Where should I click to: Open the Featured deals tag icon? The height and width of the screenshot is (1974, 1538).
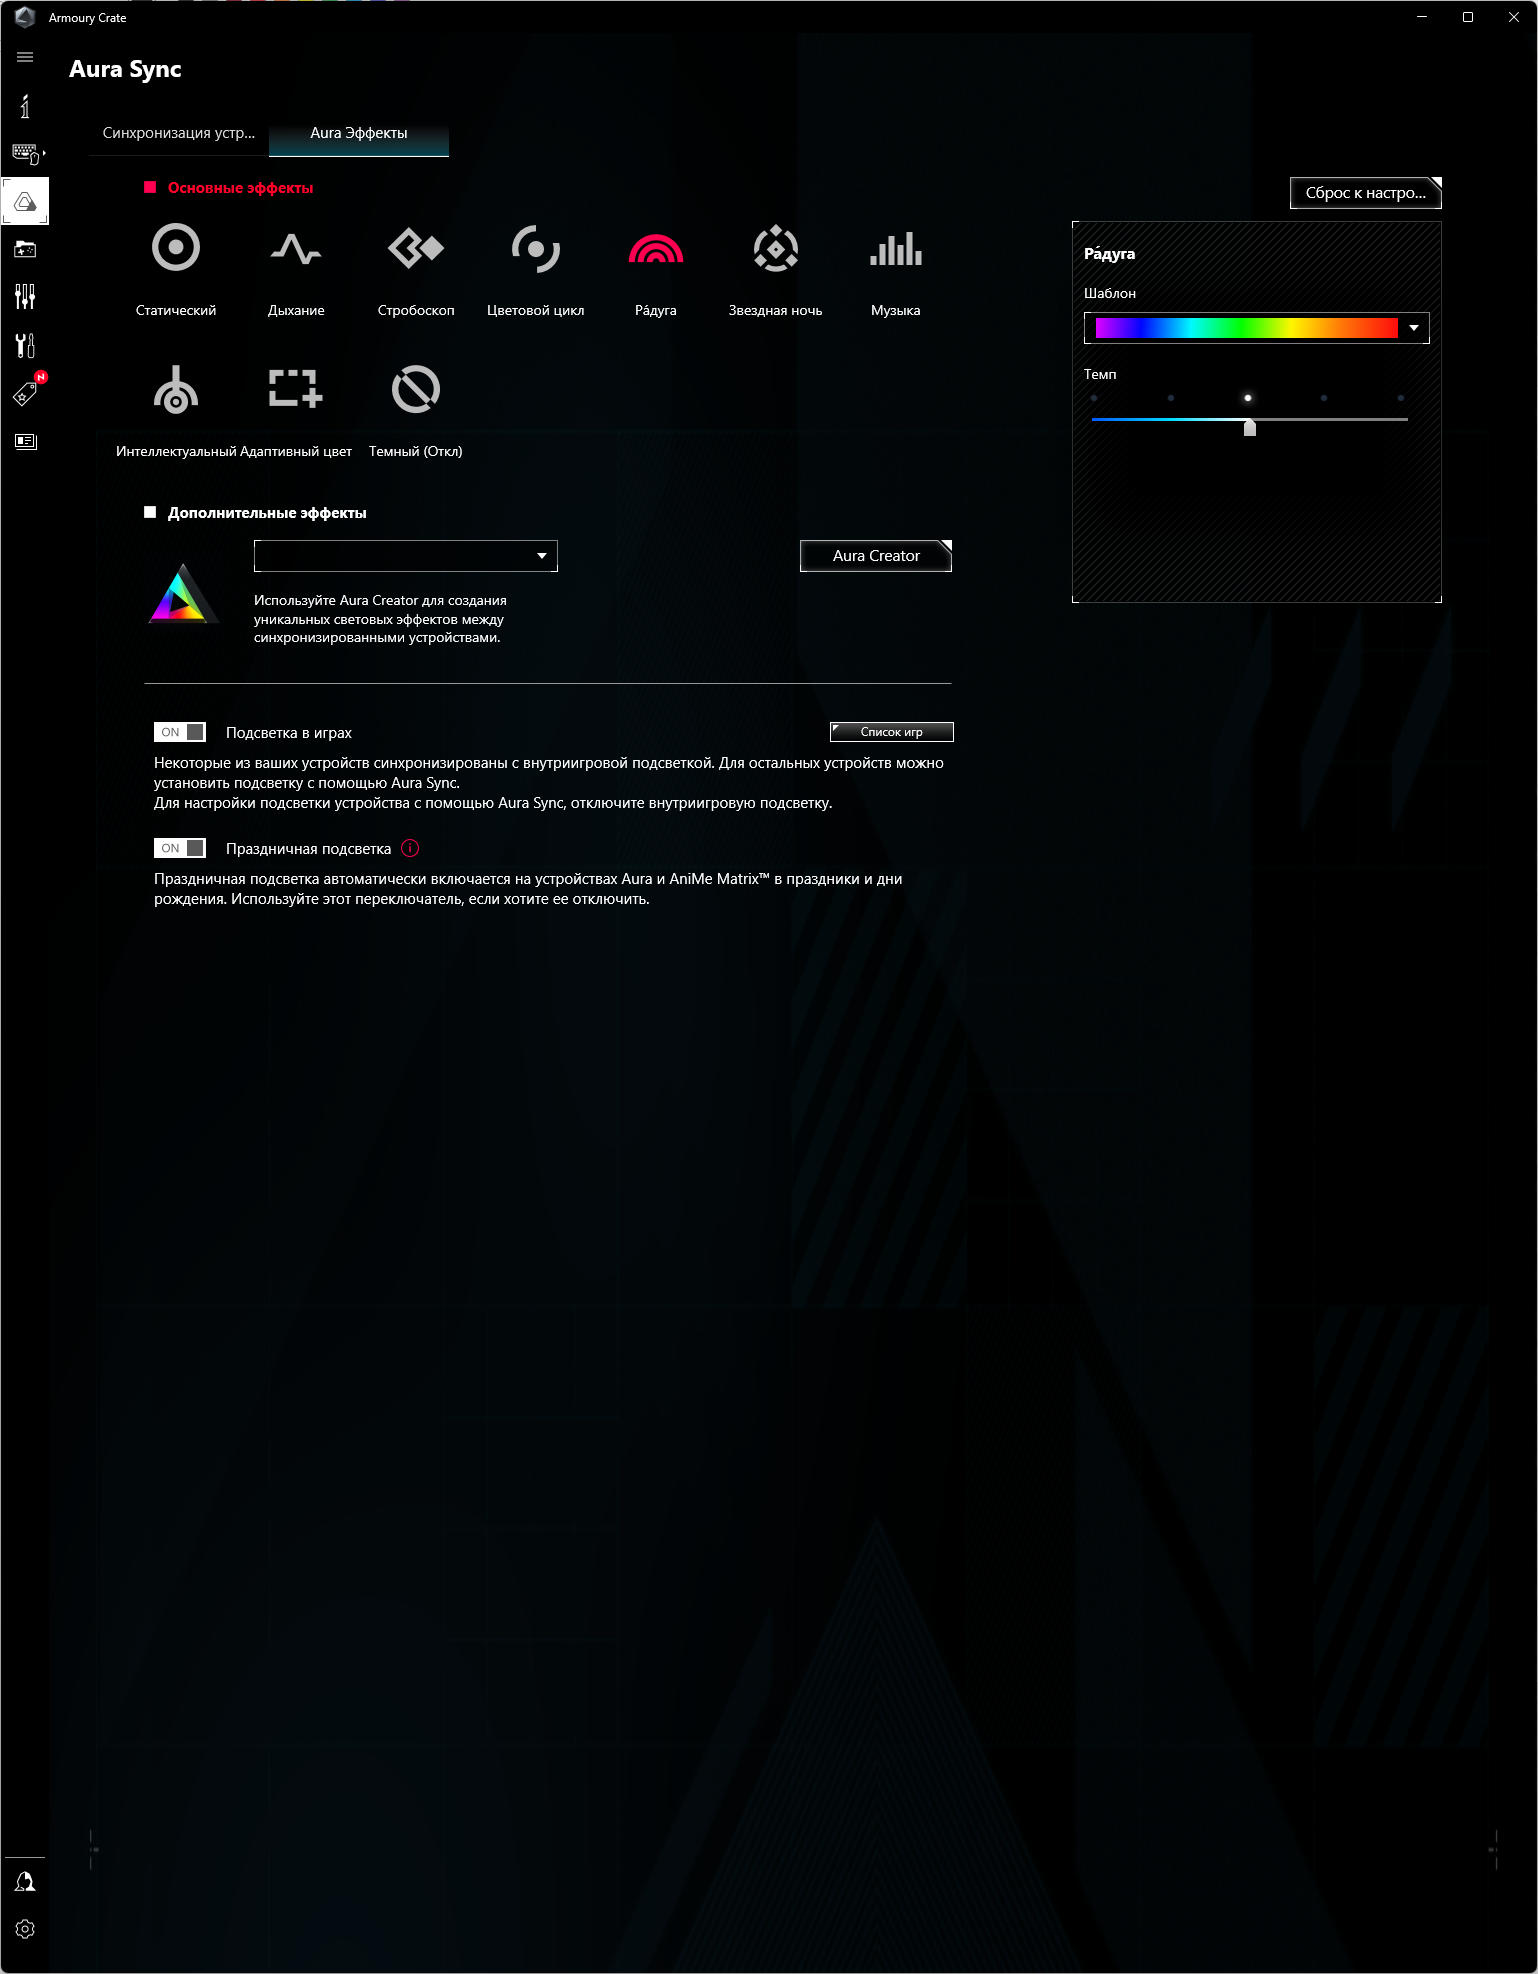[26, 393]
